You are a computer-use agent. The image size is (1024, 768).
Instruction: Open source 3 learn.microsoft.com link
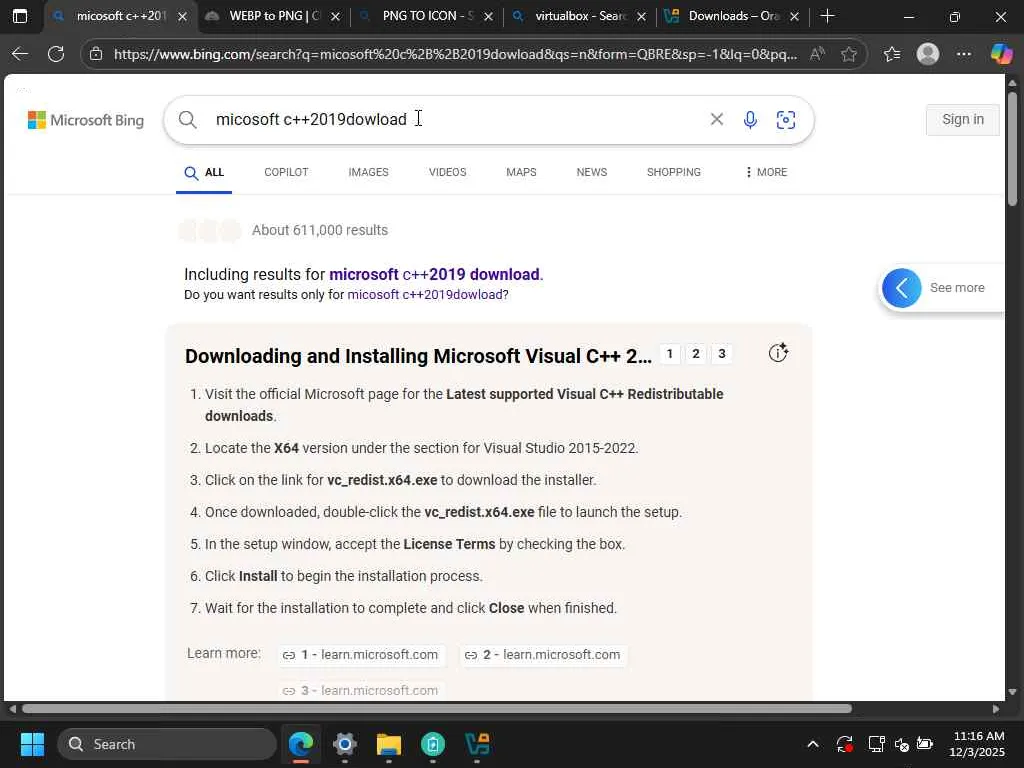tap(362, 690)
